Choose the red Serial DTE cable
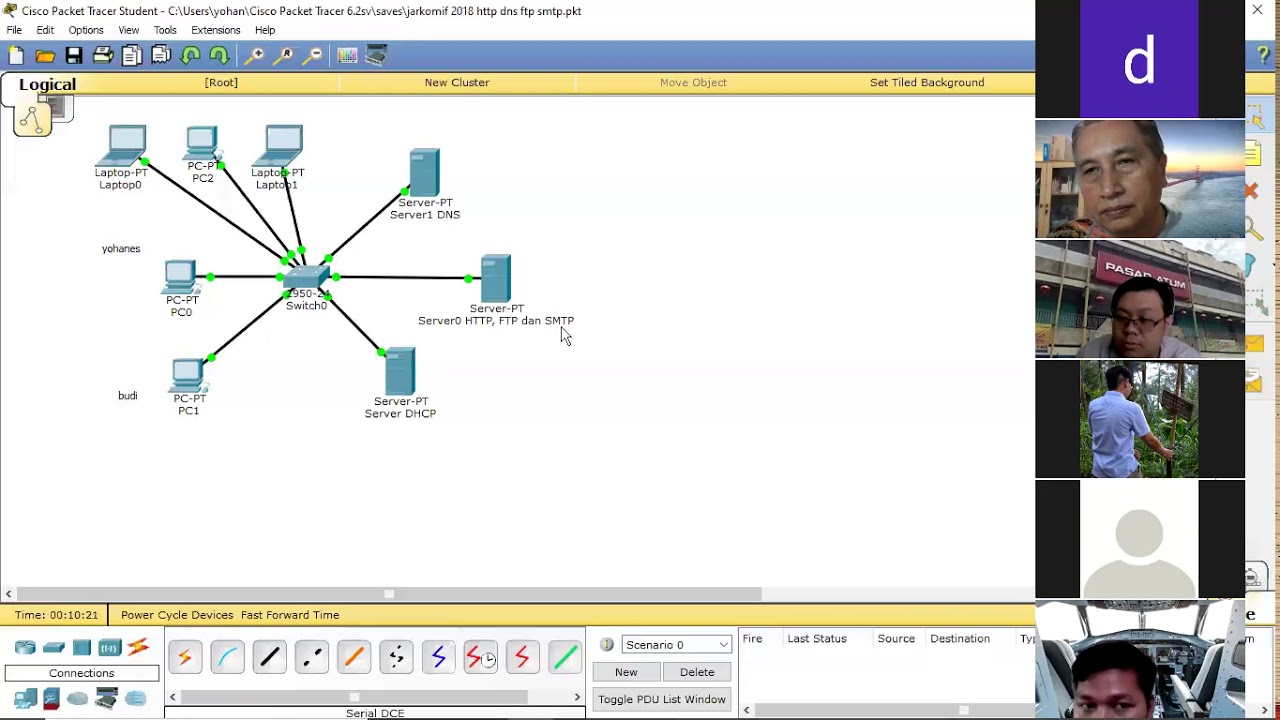 522,657
